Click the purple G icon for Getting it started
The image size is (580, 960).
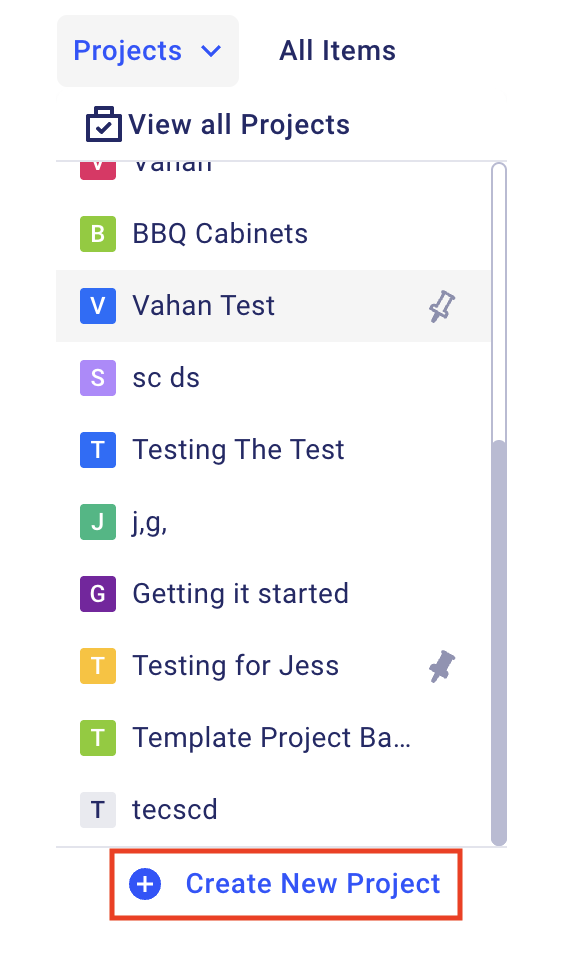click(x=98, y=594)
